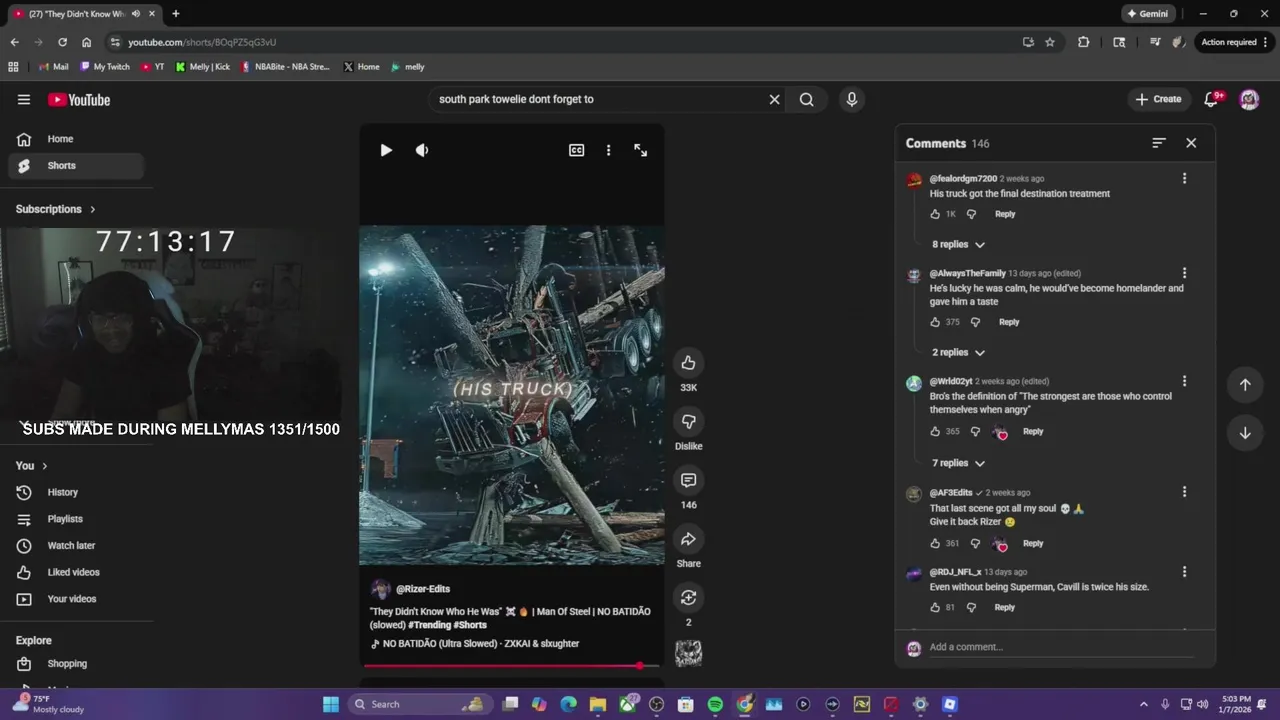Open Playlists in the sidebar
This screenshot has height=720, width=1280.
click(76, 519)
